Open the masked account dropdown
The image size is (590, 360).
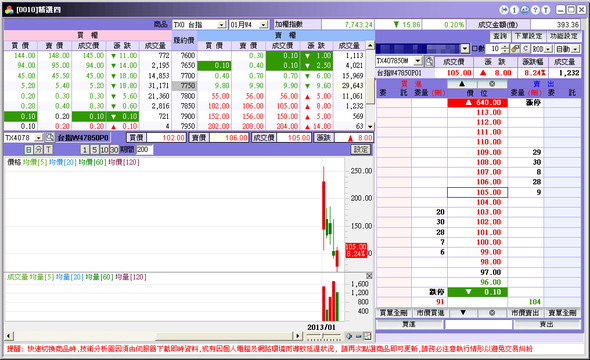(x=465, y=49)
